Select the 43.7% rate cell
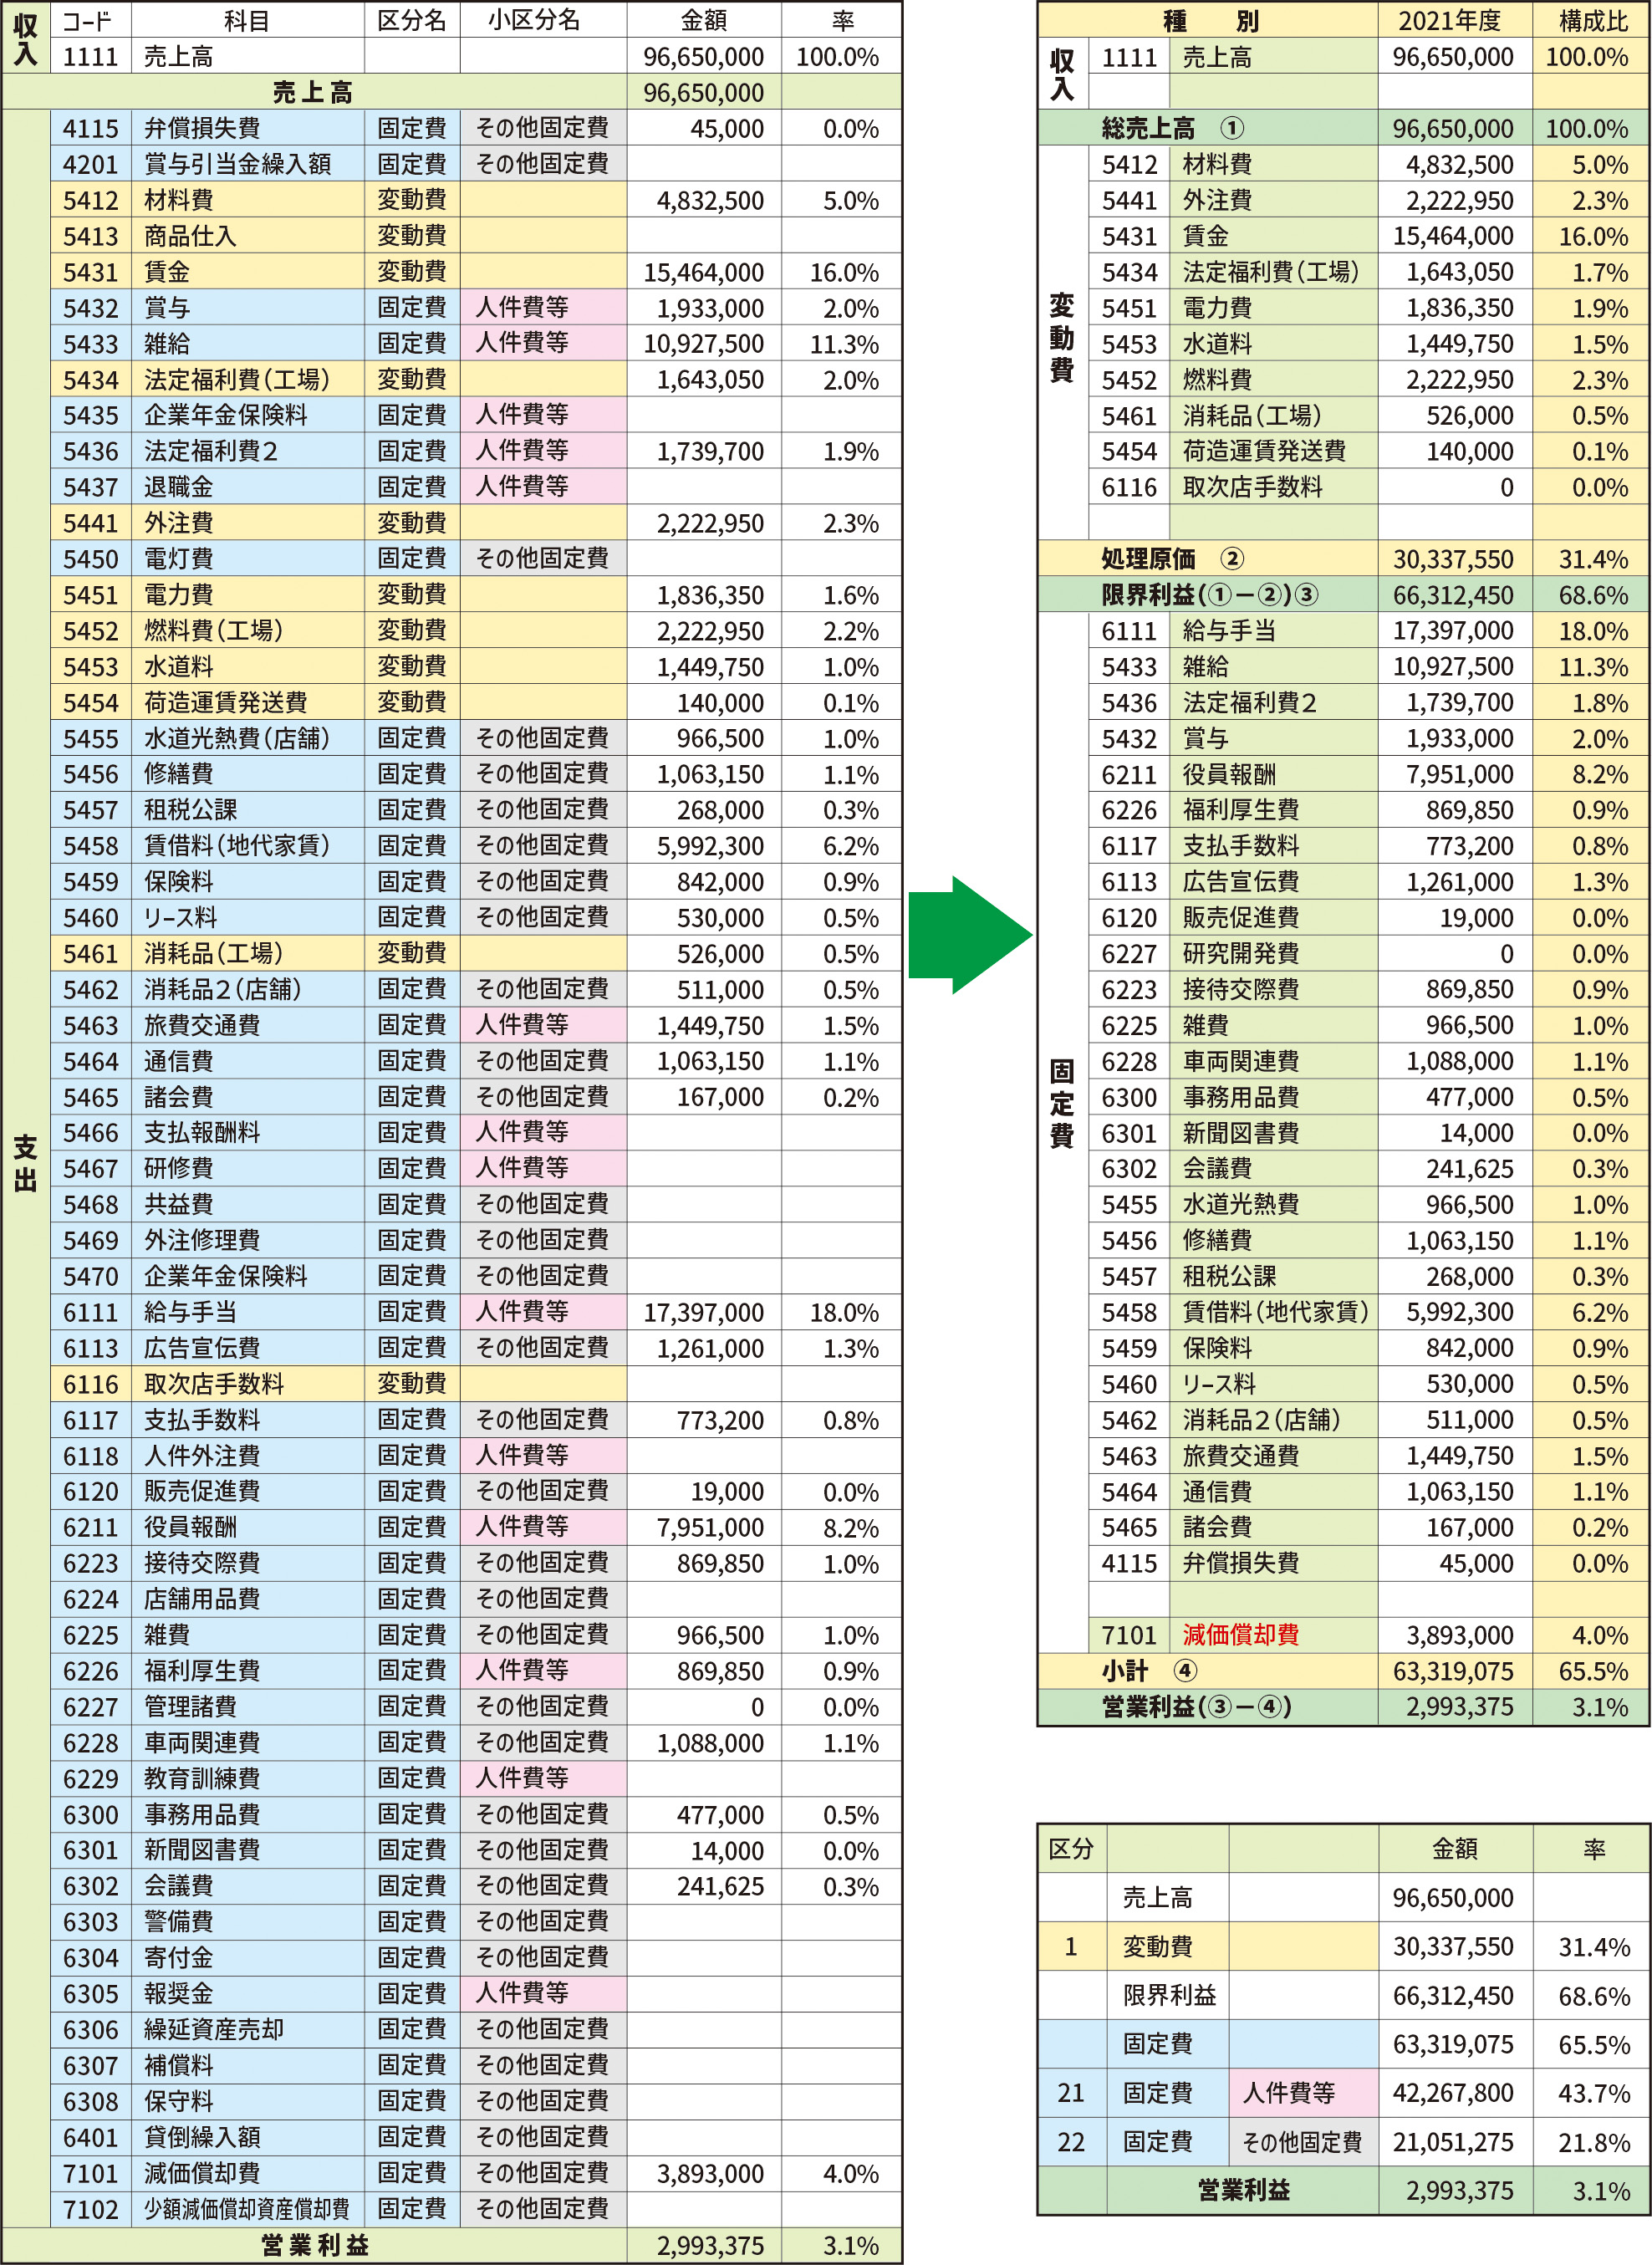The width and height of the screenshot is (1652, 2265). 1591,2093
